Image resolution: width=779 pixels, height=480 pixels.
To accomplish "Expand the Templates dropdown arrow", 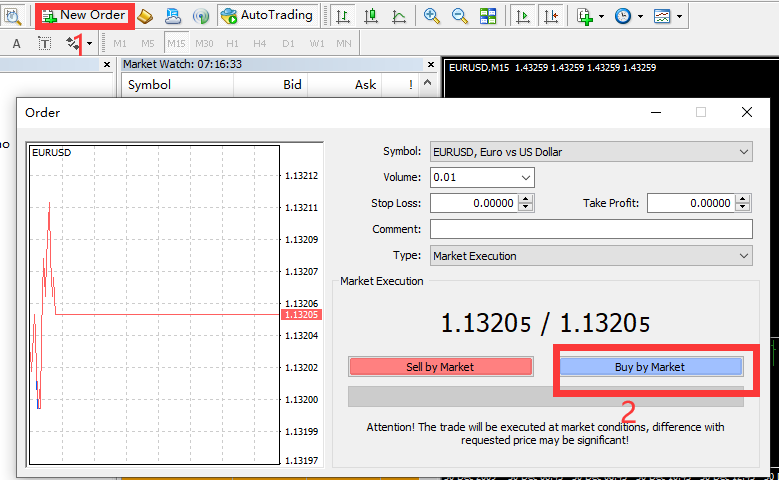I will click(679, 16).
